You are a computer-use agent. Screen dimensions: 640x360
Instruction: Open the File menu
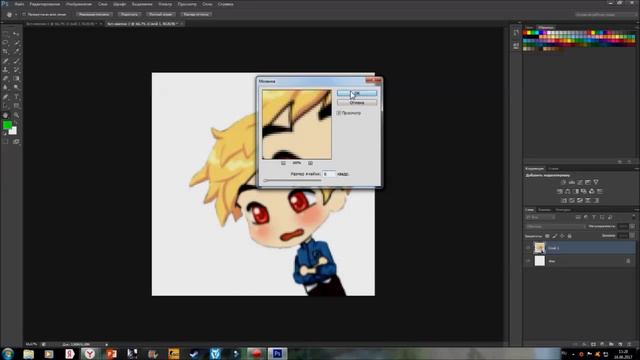click(x=19, y=4)
